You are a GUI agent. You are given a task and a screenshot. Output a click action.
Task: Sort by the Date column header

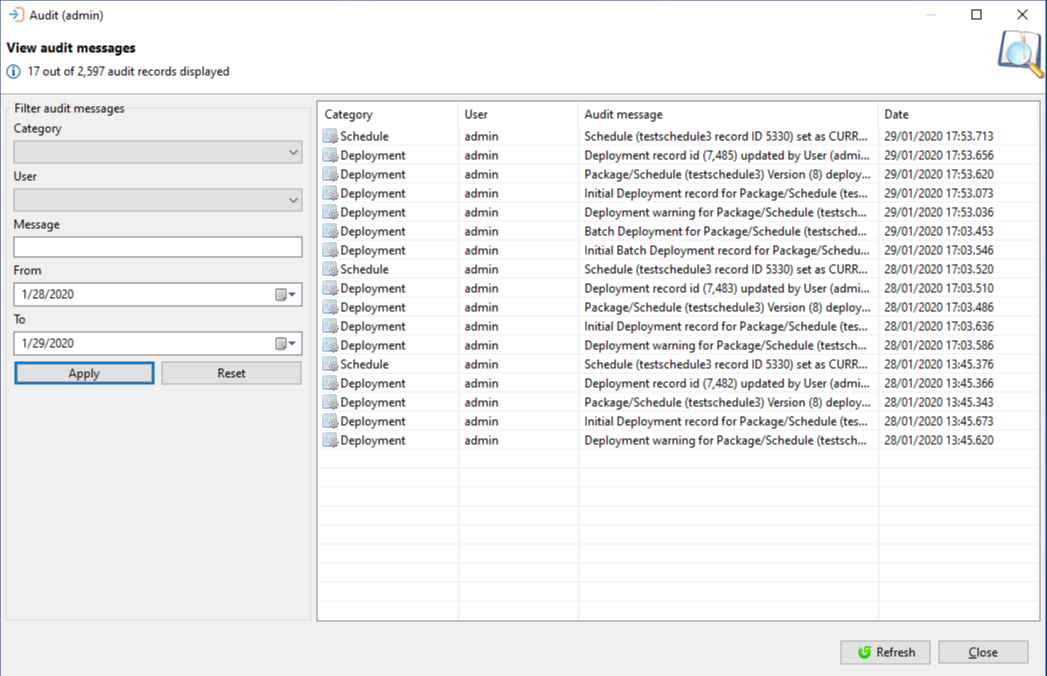(x=958, y=114)
